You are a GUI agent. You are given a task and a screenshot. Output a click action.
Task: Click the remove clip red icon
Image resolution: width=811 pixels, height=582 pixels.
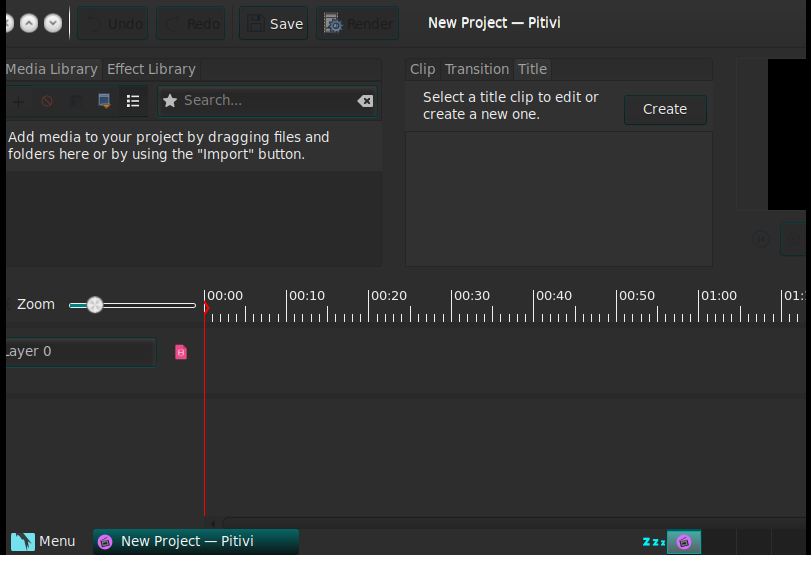click(47, 101)
